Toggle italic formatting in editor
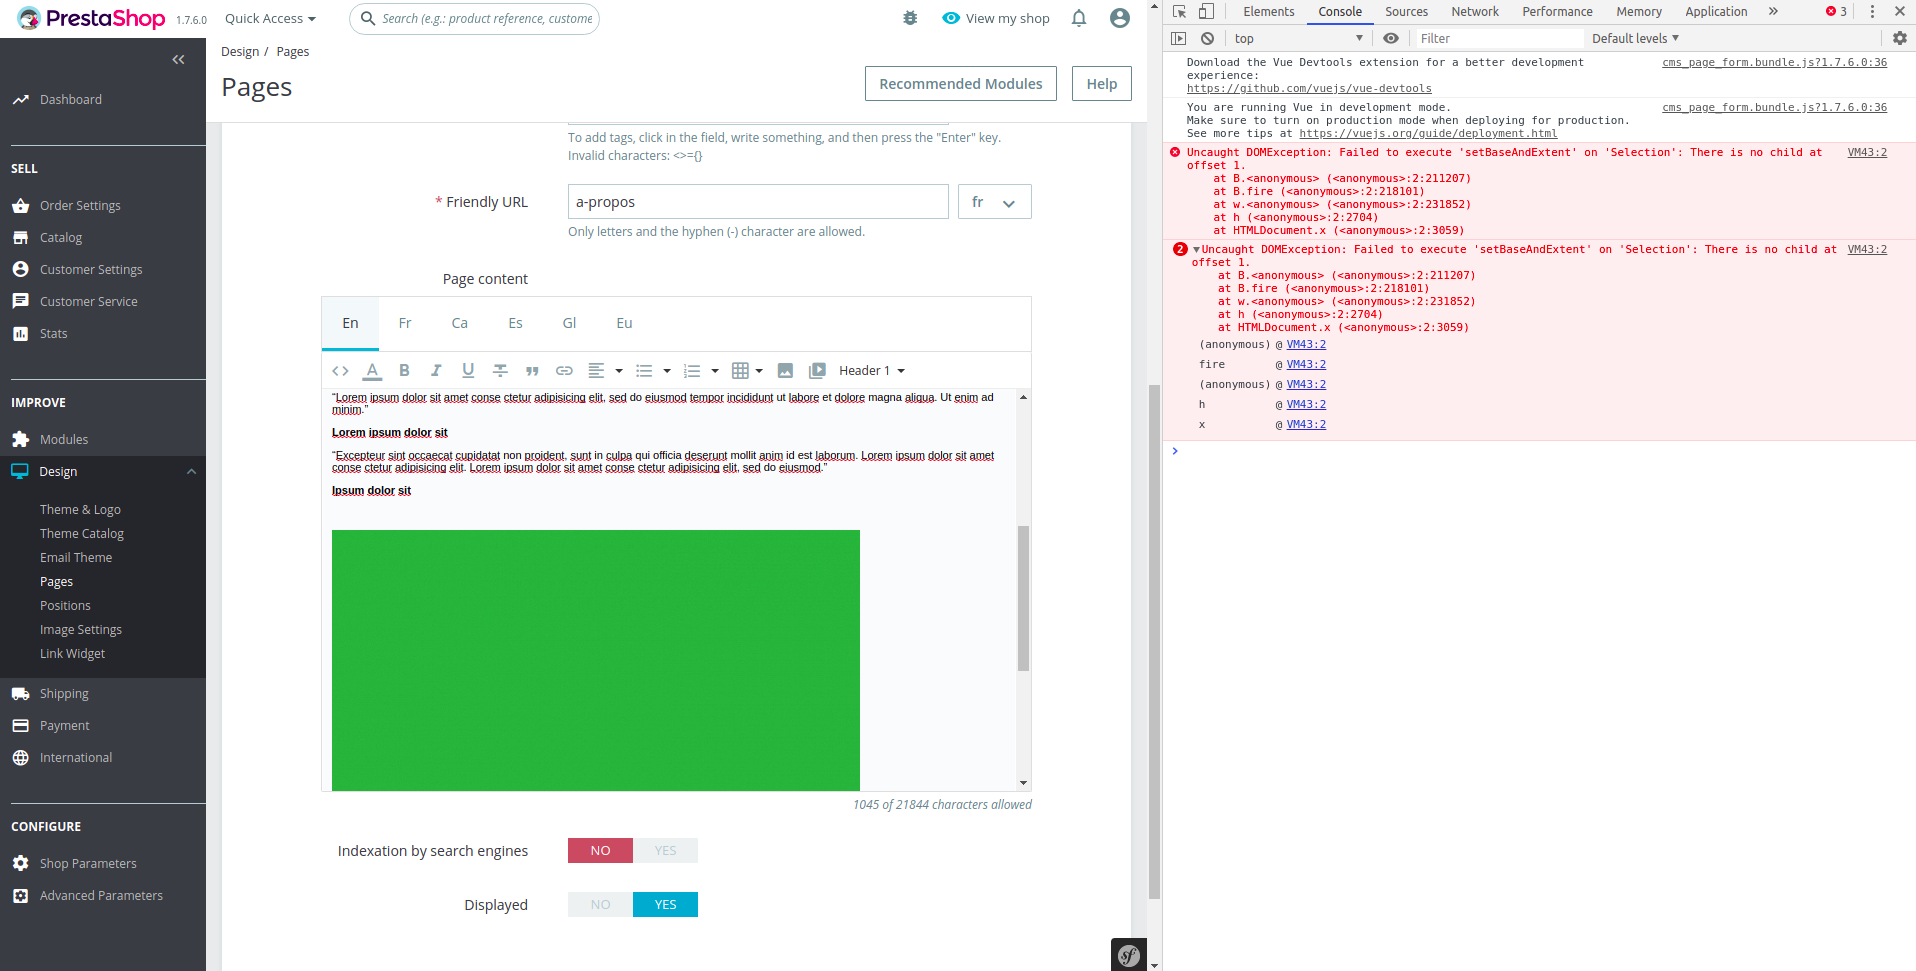This screenshot has height=971, width=1916. pos(436,371)
